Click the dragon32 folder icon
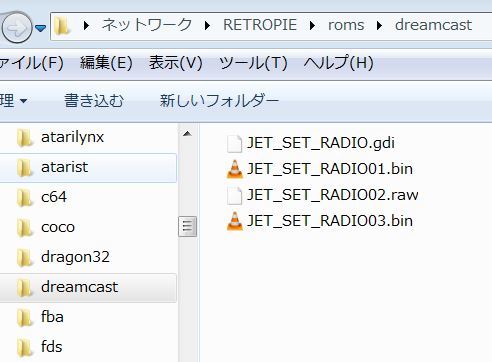 24,258
